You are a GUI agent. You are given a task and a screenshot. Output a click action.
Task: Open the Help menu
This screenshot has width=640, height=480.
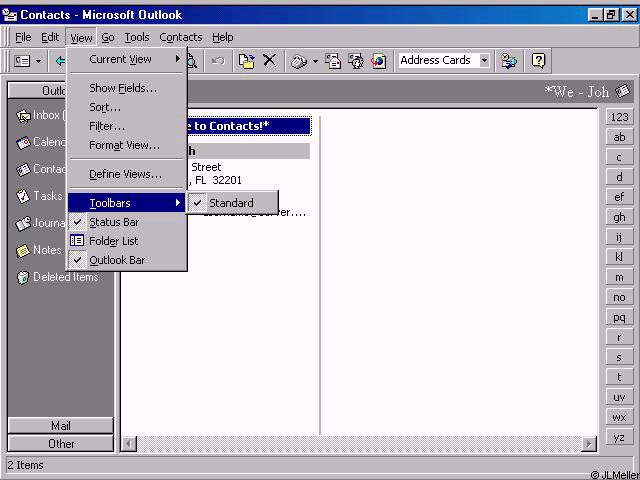pyautogui.click(x=222, y=37)
